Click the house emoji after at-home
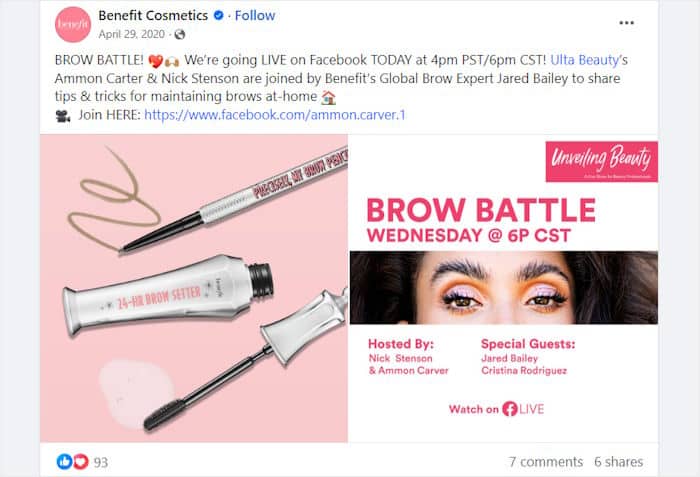 click(x=329, y=97)
